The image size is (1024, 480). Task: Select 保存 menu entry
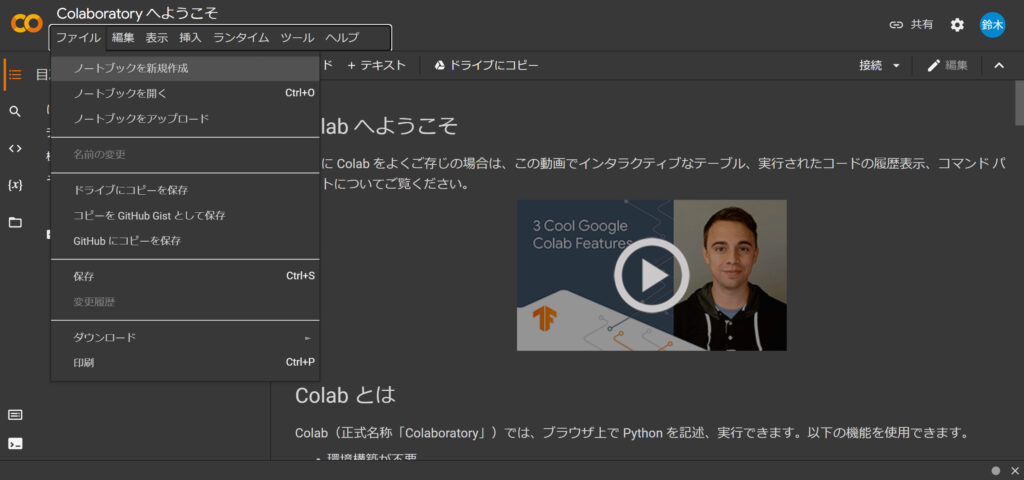(x=185, y=276)
